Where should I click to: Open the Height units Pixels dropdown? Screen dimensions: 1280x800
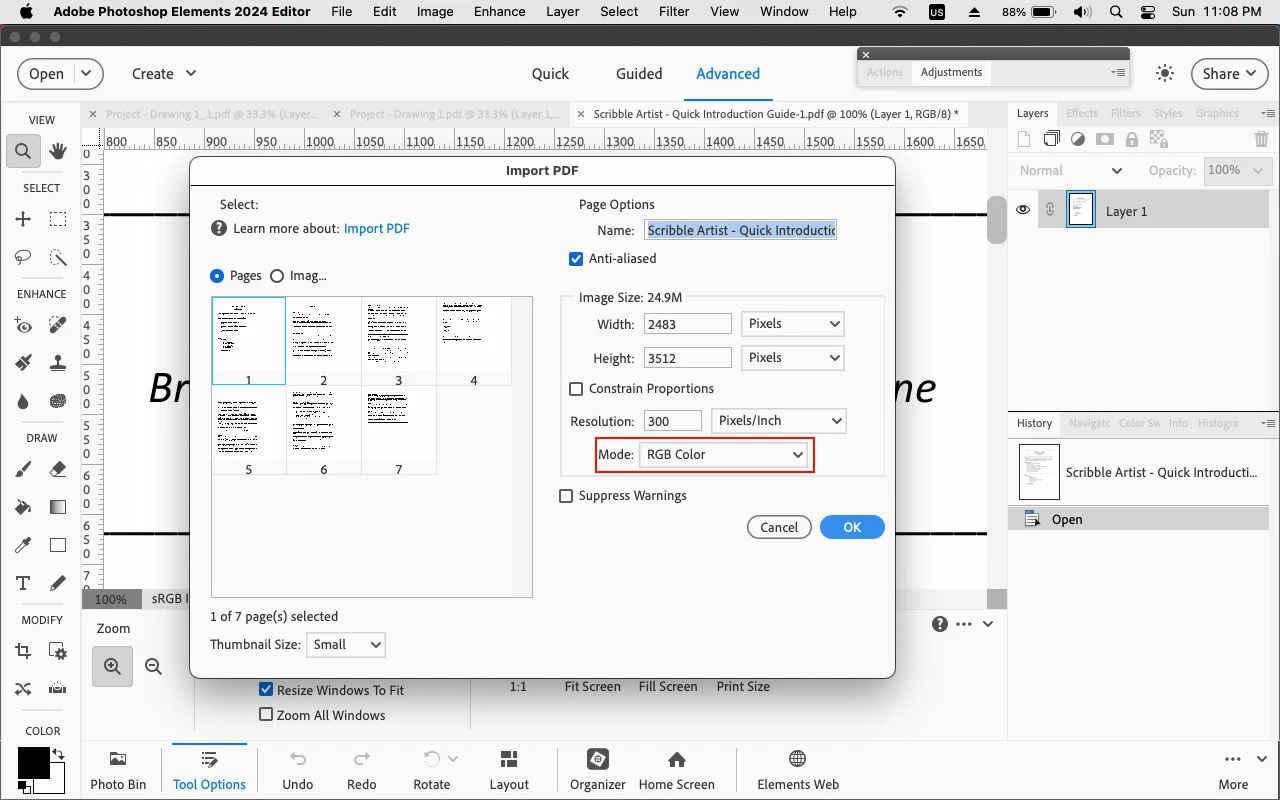point(793,357)
